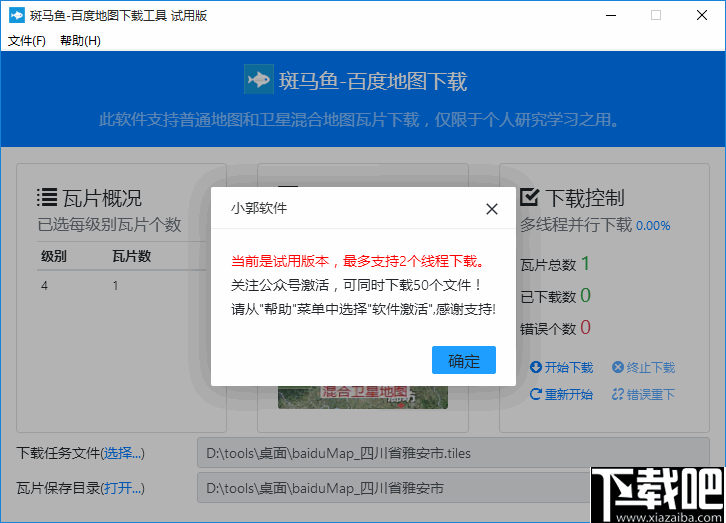The image size is (726, 523).
Task: Click the 打开... link for tile directory
Action: click(x=122, y=488)
